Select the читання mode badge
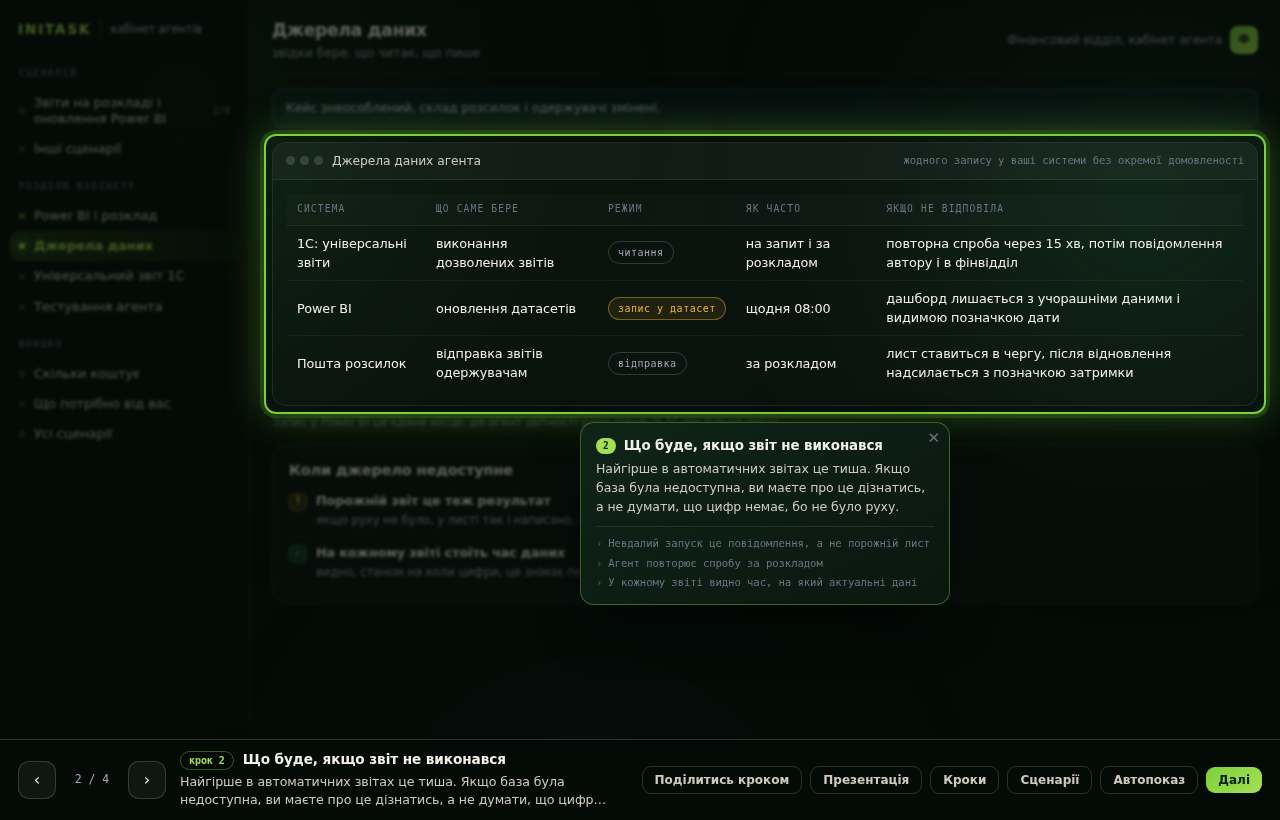 click(641, 253)
